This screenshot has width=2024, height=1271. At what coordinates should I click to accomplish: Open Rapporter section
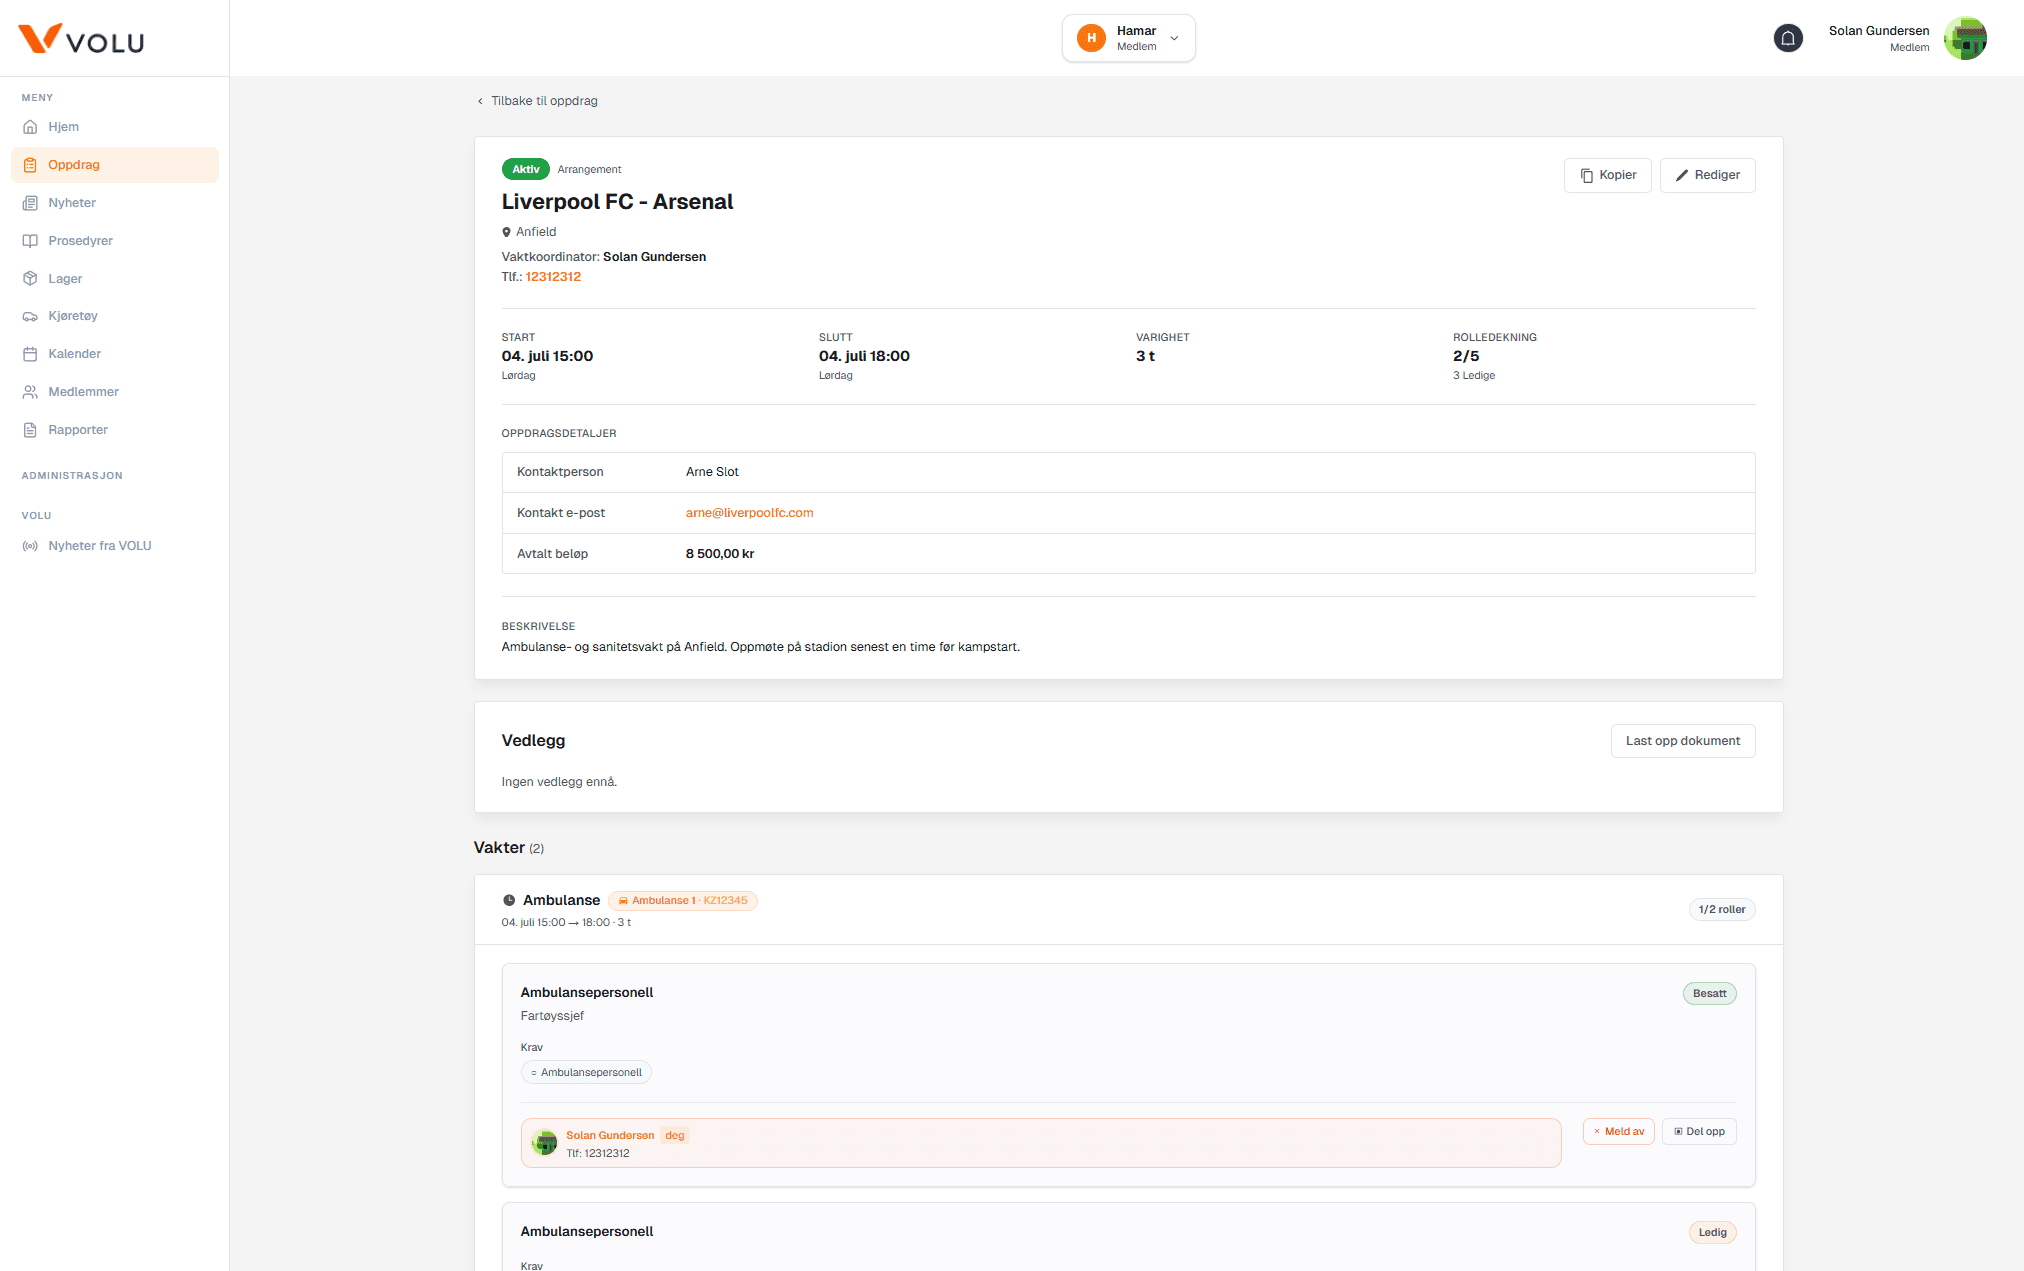pyautogui.click(x=115, y=430)
